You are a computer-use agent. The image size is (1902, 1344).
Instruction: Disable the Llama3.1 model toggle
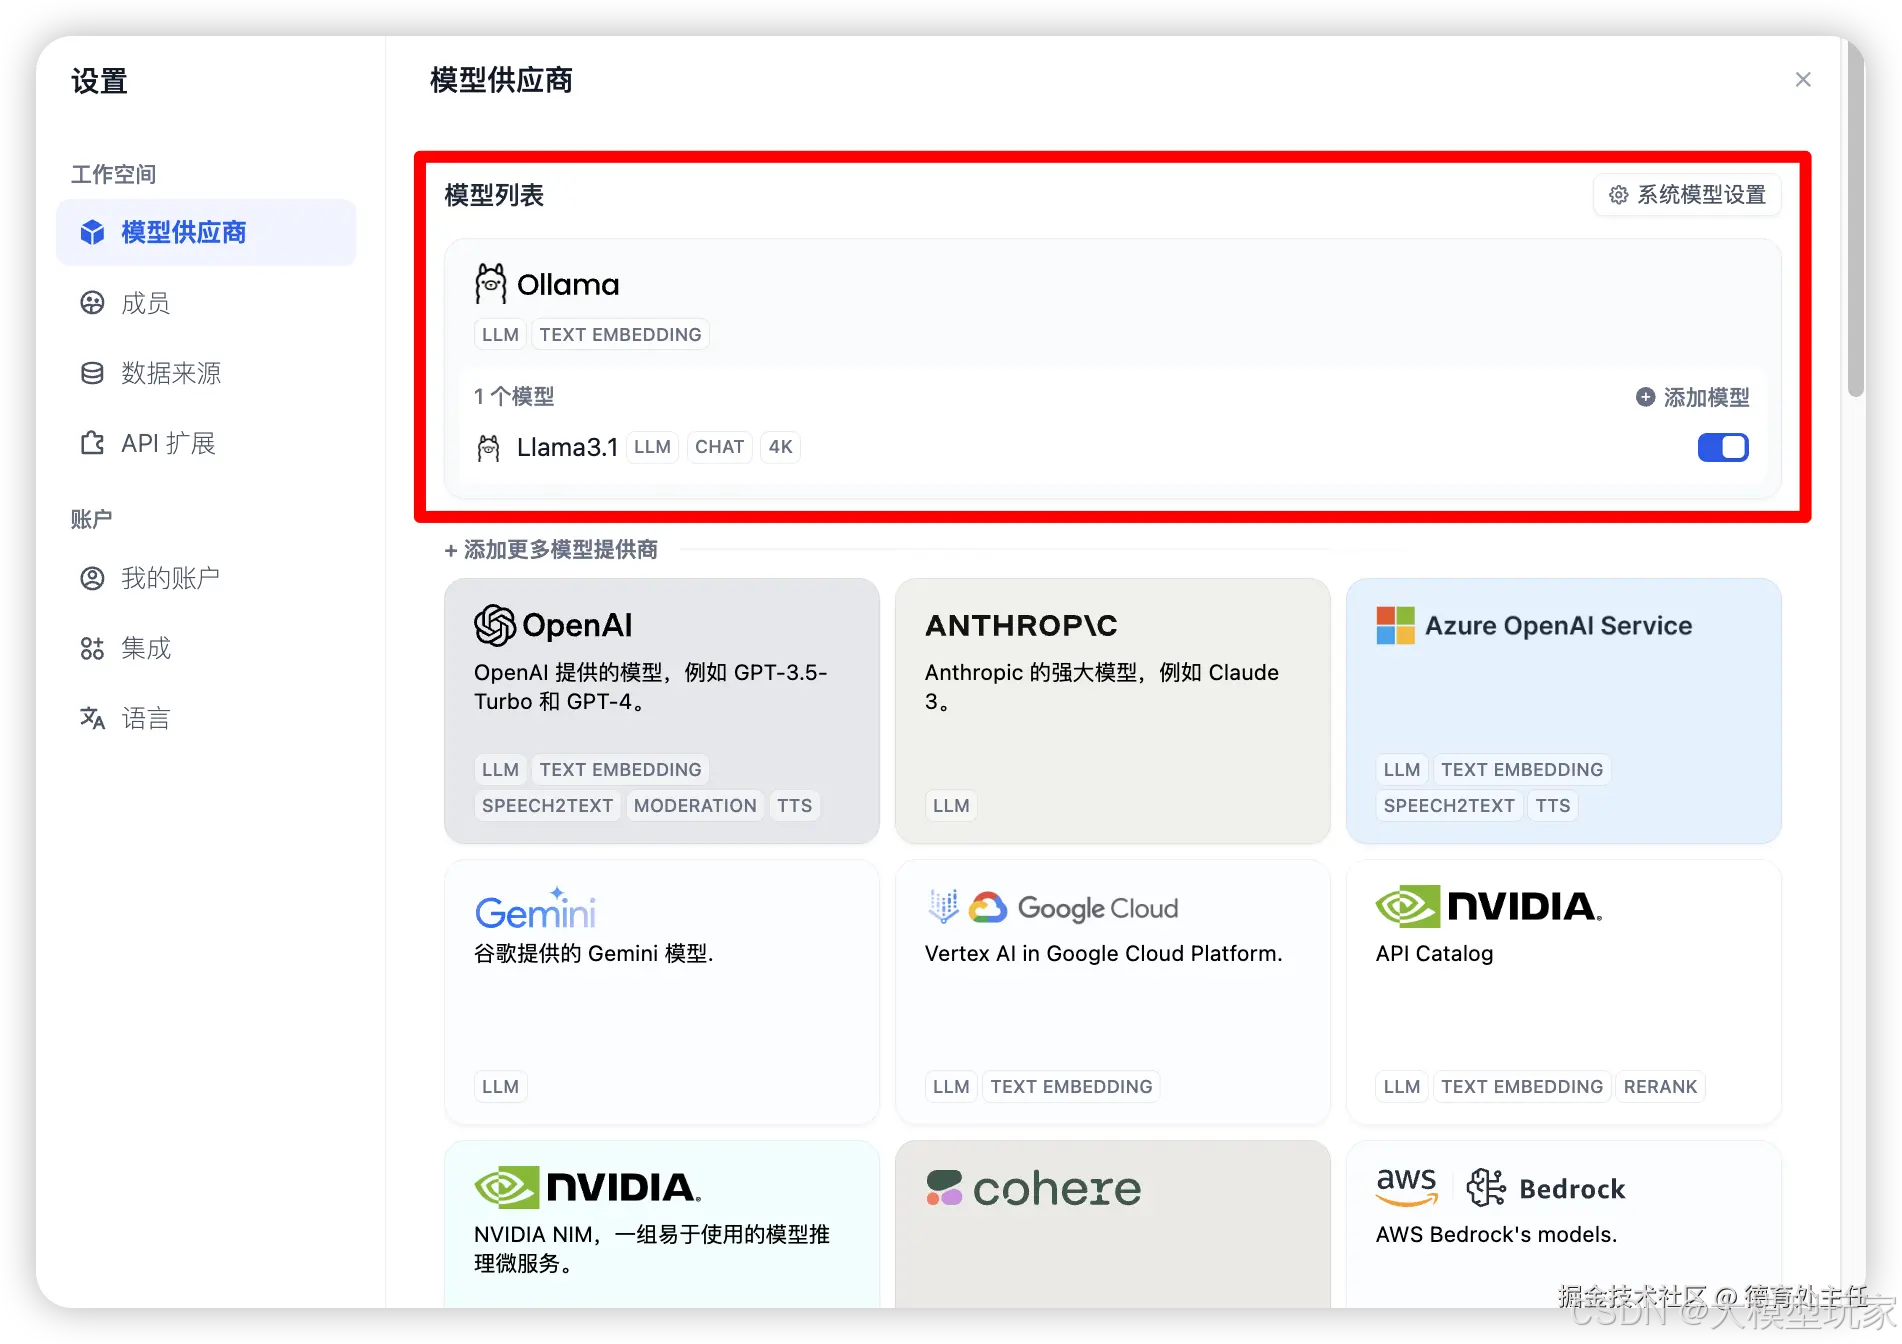pyautogui.click(x=1722, y=447)
